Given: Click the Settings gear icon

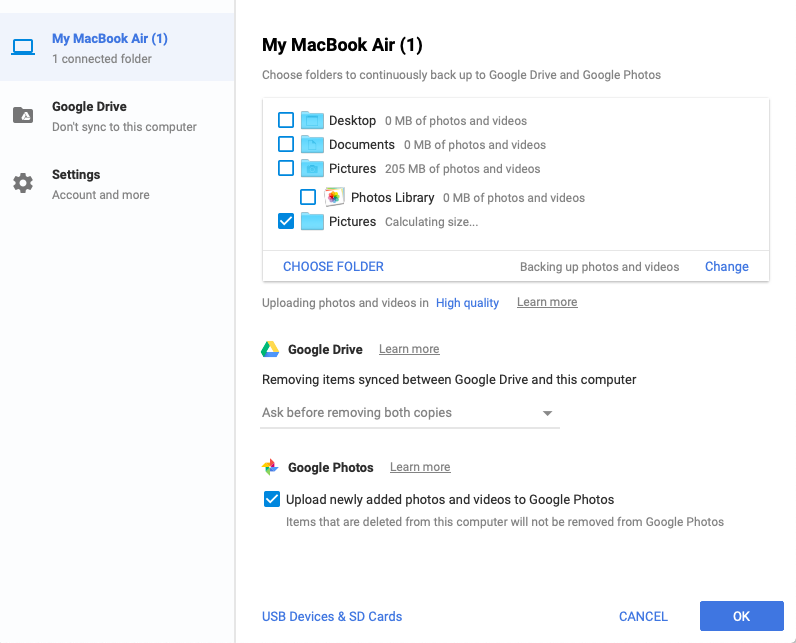Looking at the screenshot, I should pos(23,183).
